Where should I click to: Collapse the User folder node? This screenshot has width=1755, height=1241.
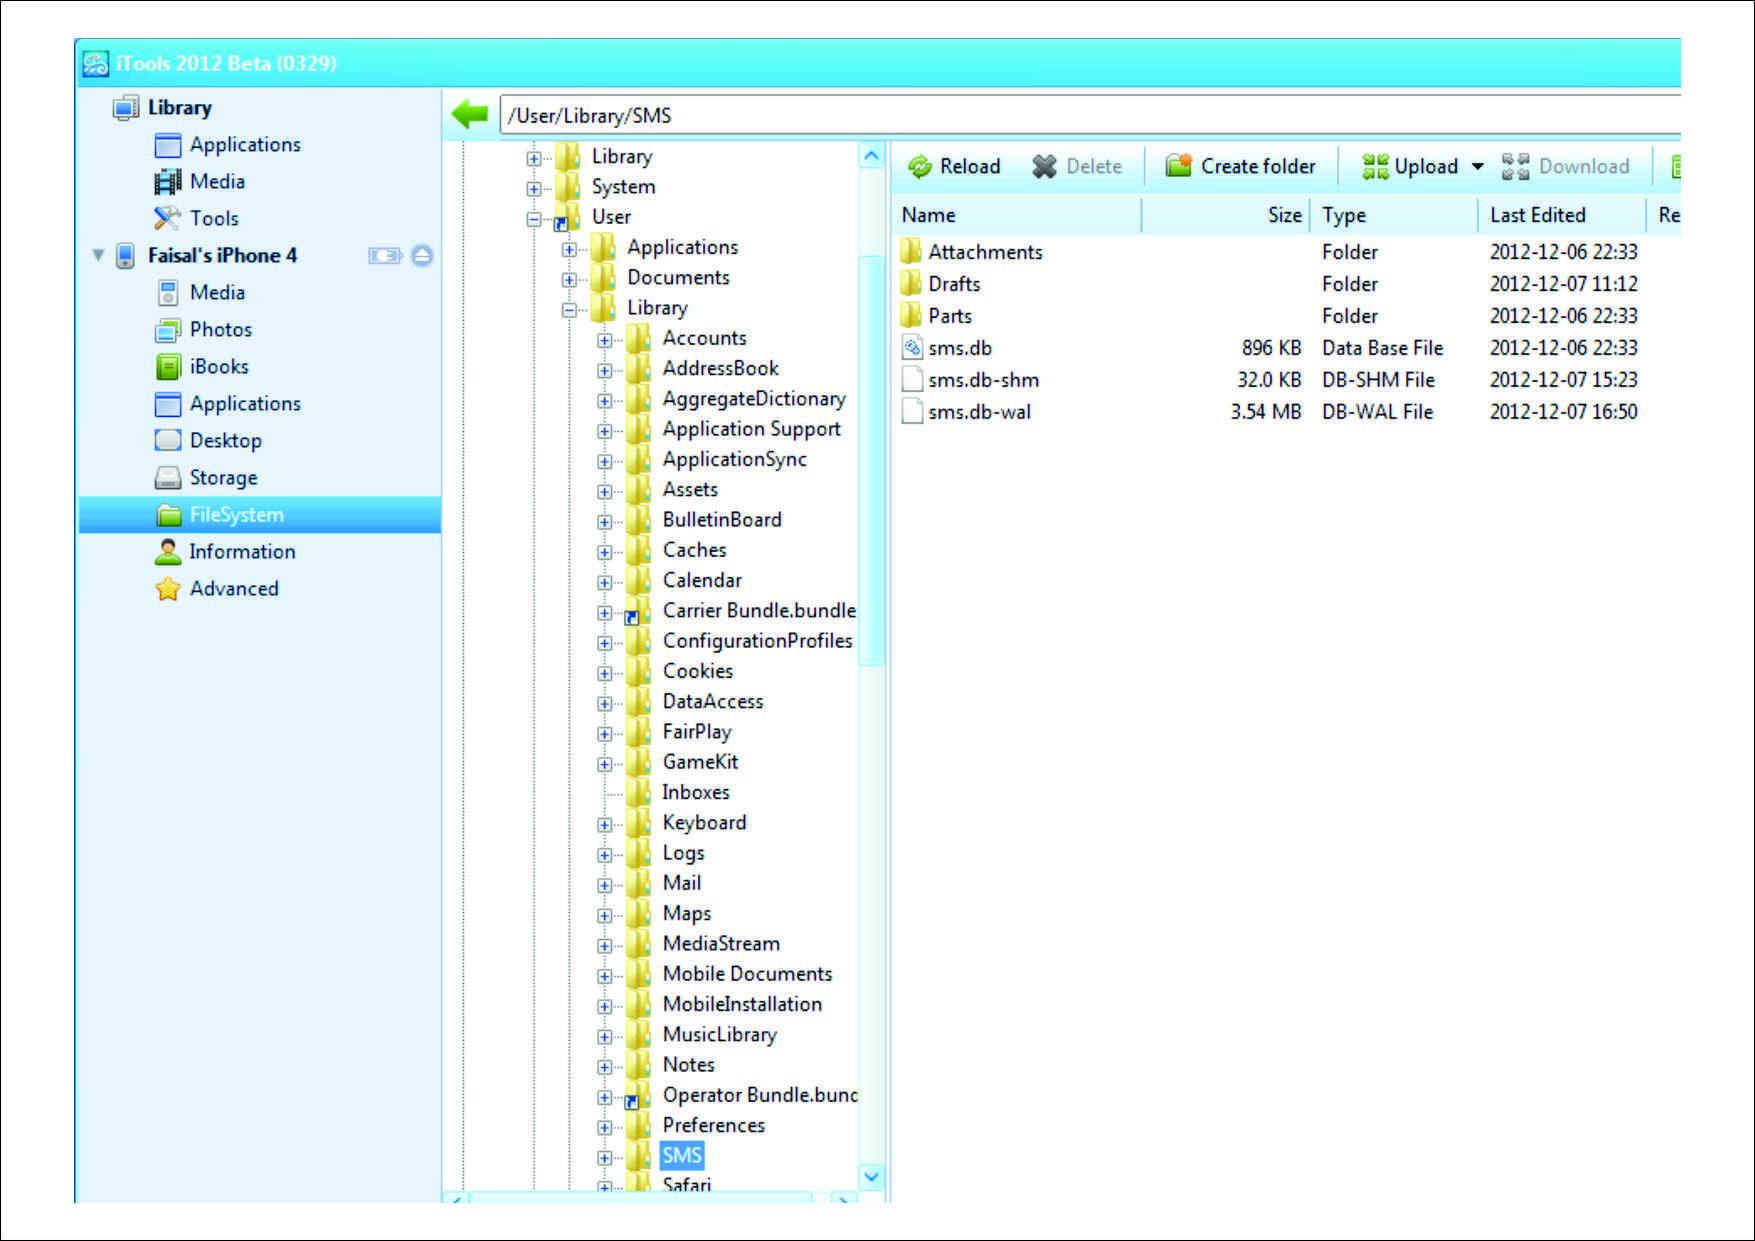point(534,219)
